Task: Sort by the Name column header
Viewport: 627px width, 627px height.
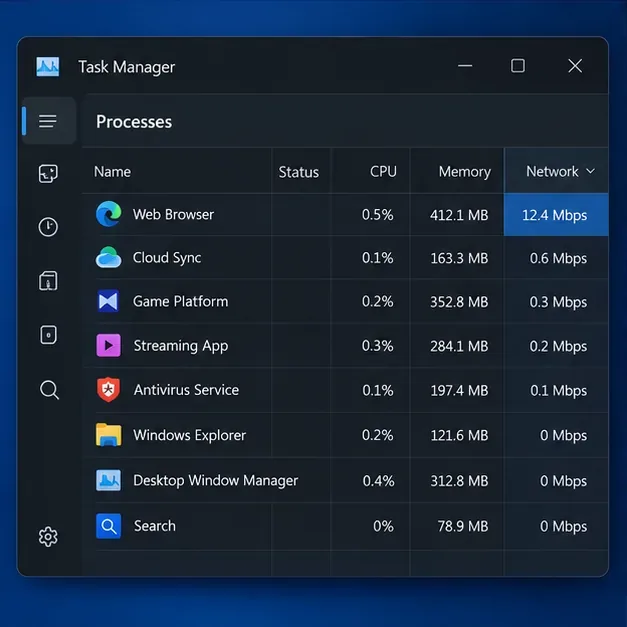Action: pos(112,172)
